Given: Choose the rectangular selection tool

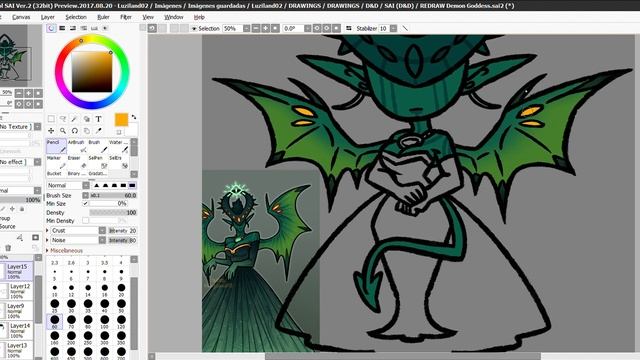Looking at the screenshot, I should pyautogui.click(x=51, y=119).
